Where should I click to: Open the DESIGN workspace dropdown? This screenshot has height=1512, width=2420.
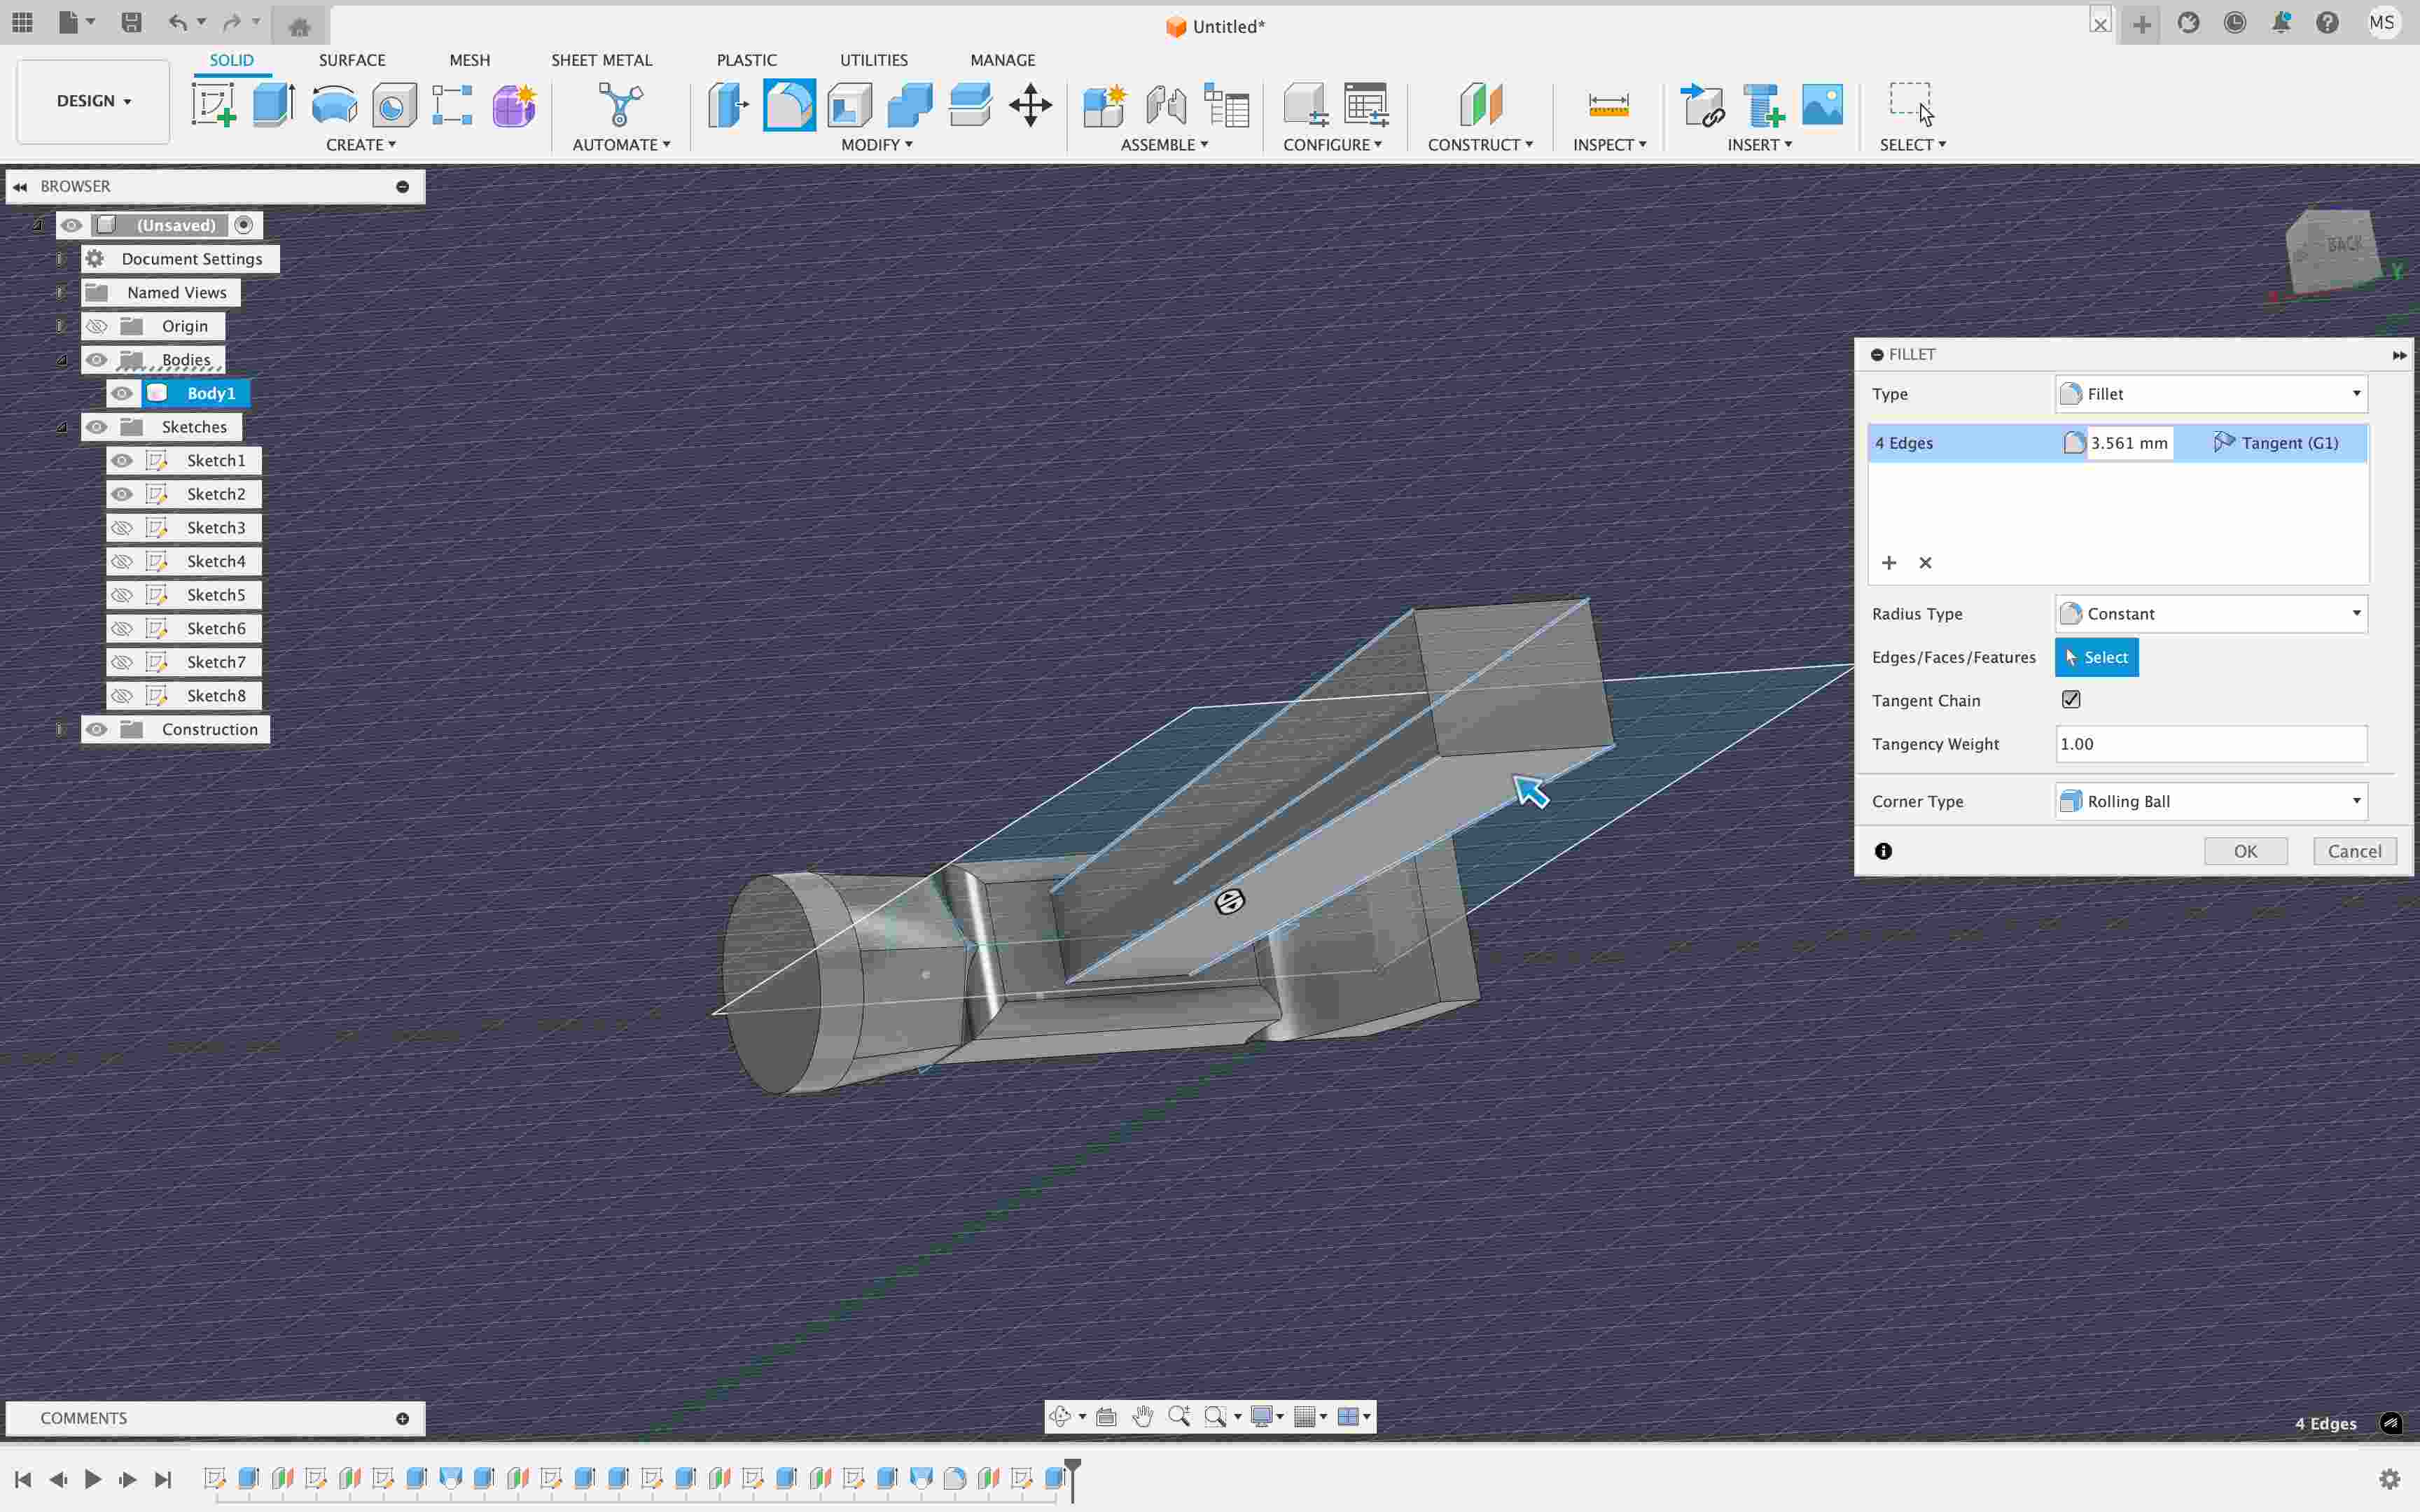click(x=94, y=101)
